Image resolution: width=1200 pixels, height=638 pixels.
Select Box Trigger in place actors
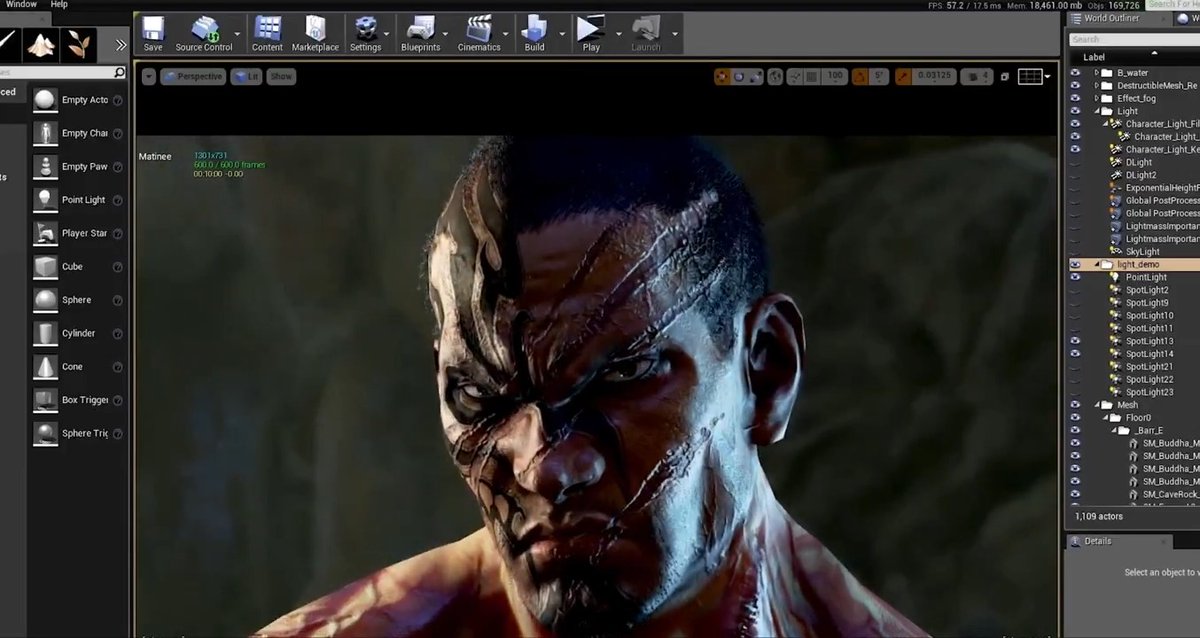coord(84,400)
